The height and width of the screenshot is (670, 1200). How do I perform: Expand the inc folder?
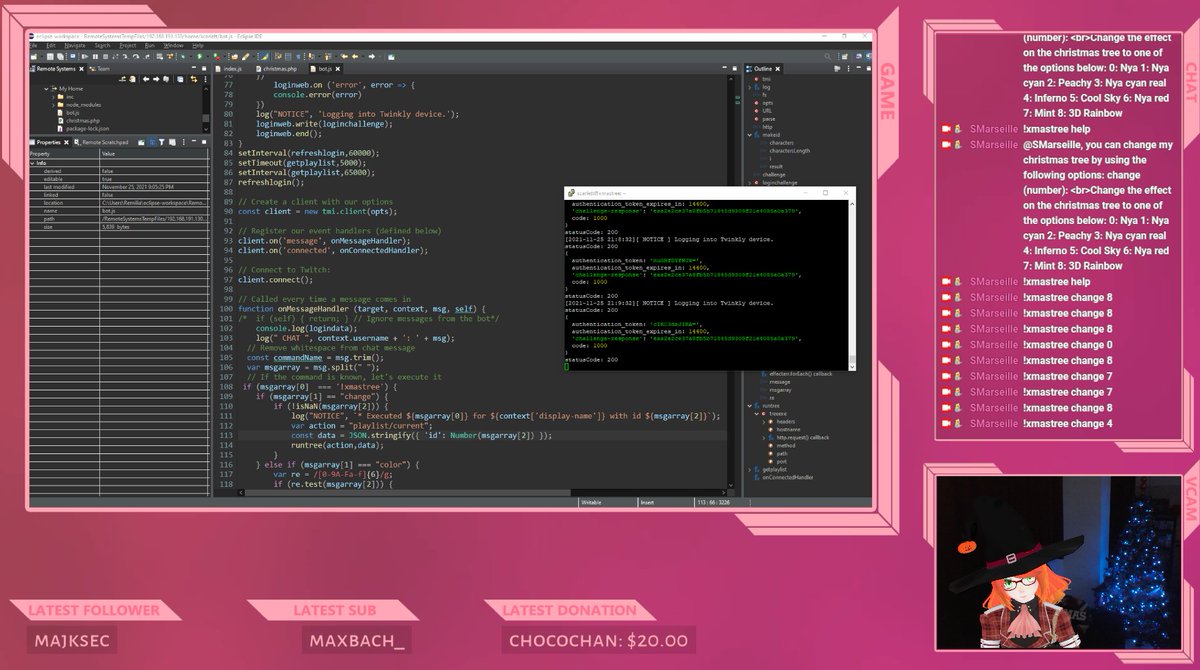(53, 97)
